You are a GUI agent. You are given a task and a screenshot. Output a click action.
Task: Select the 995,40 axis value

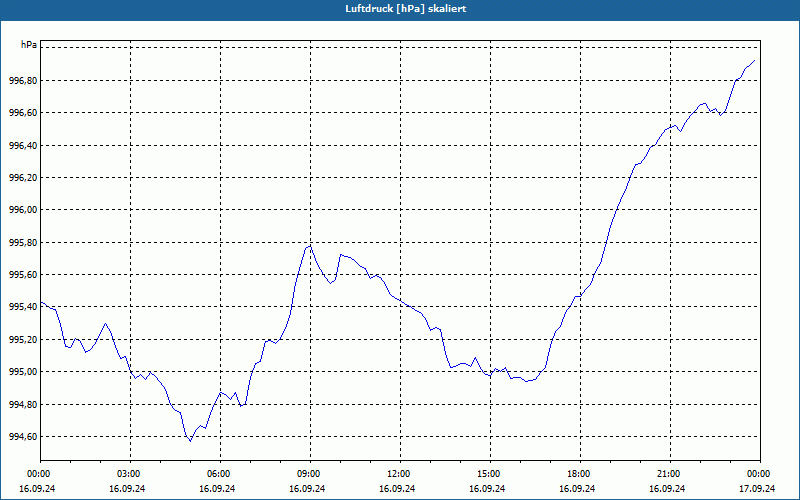point(23,307)
